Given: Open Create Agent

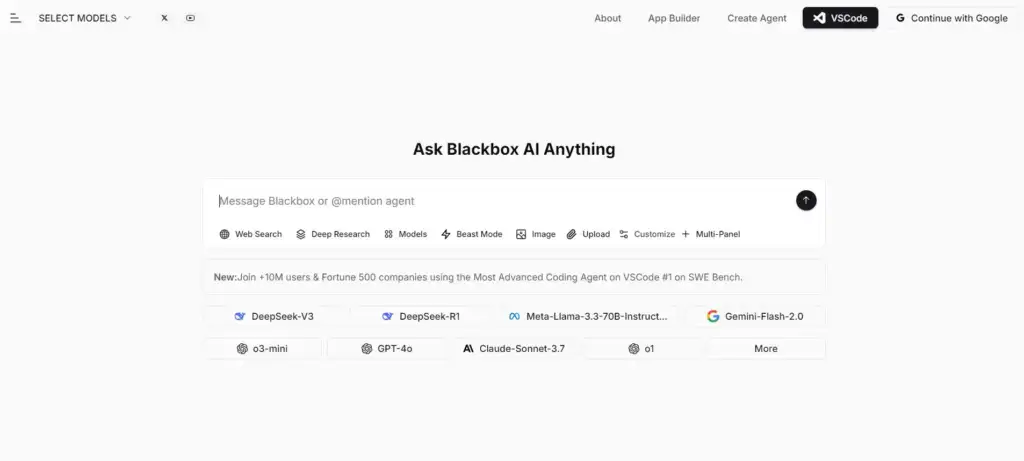Looking at the screenshot, I should click(757, 18).
